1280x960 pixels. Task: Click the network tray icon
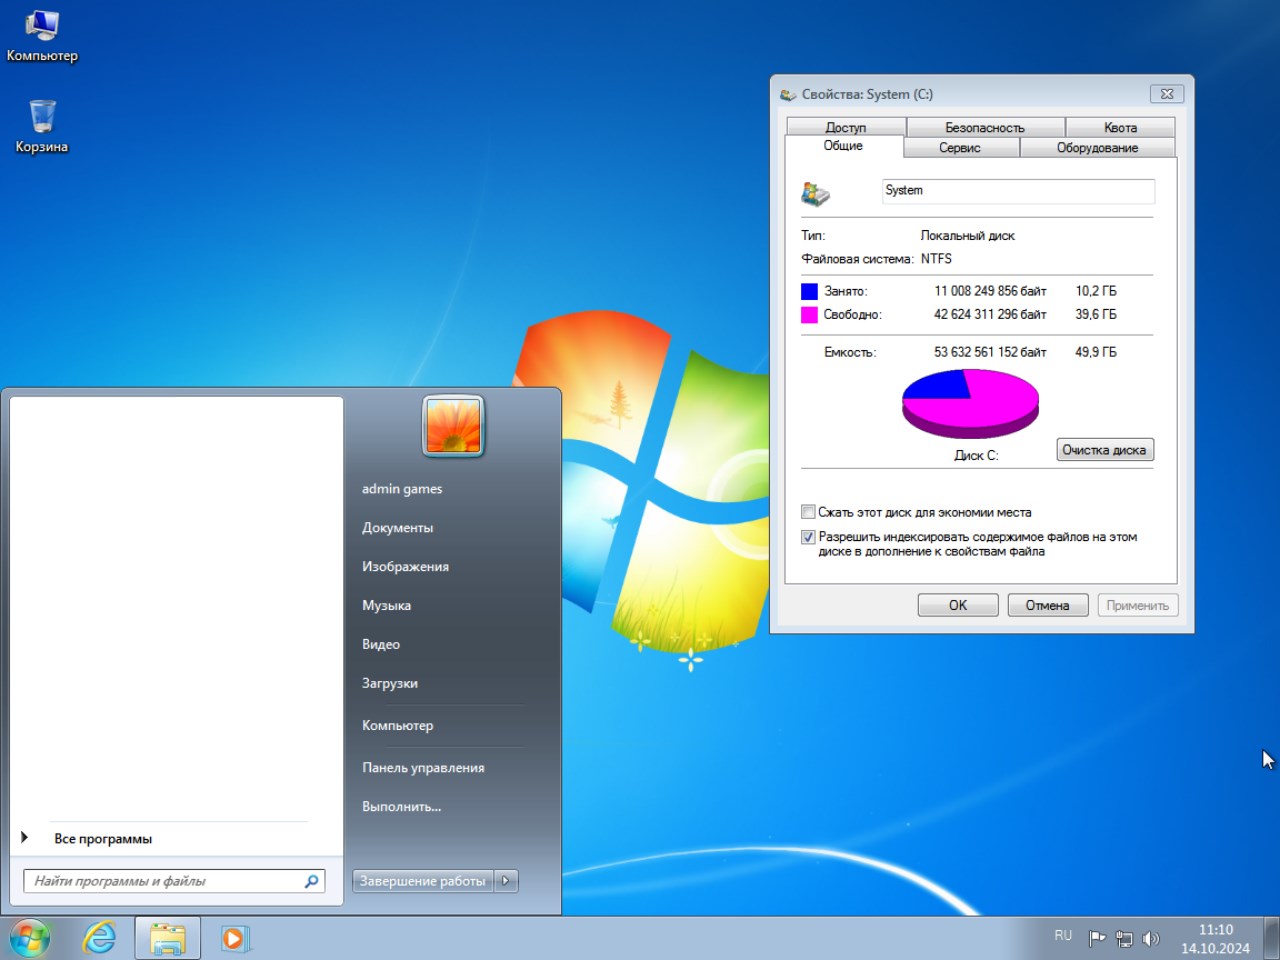click(x=1124, y=938)
